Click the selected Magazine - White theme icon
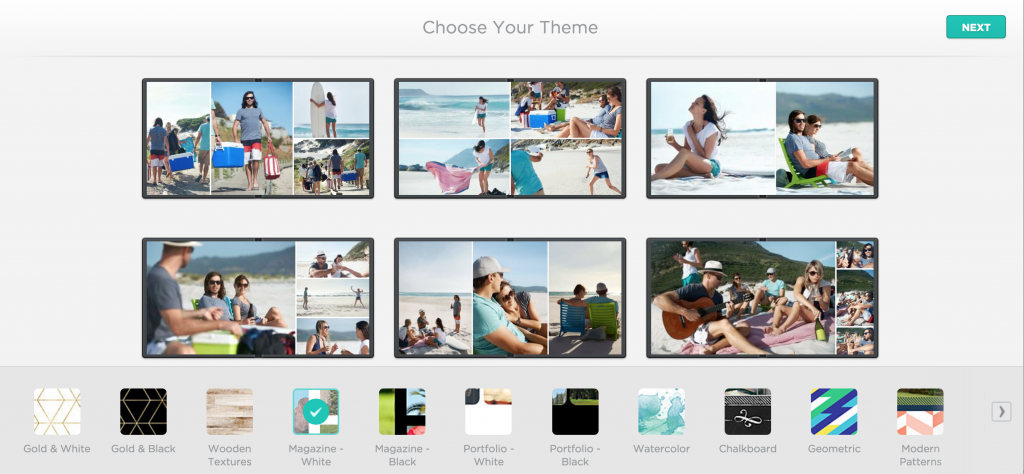 coord(315,411)
